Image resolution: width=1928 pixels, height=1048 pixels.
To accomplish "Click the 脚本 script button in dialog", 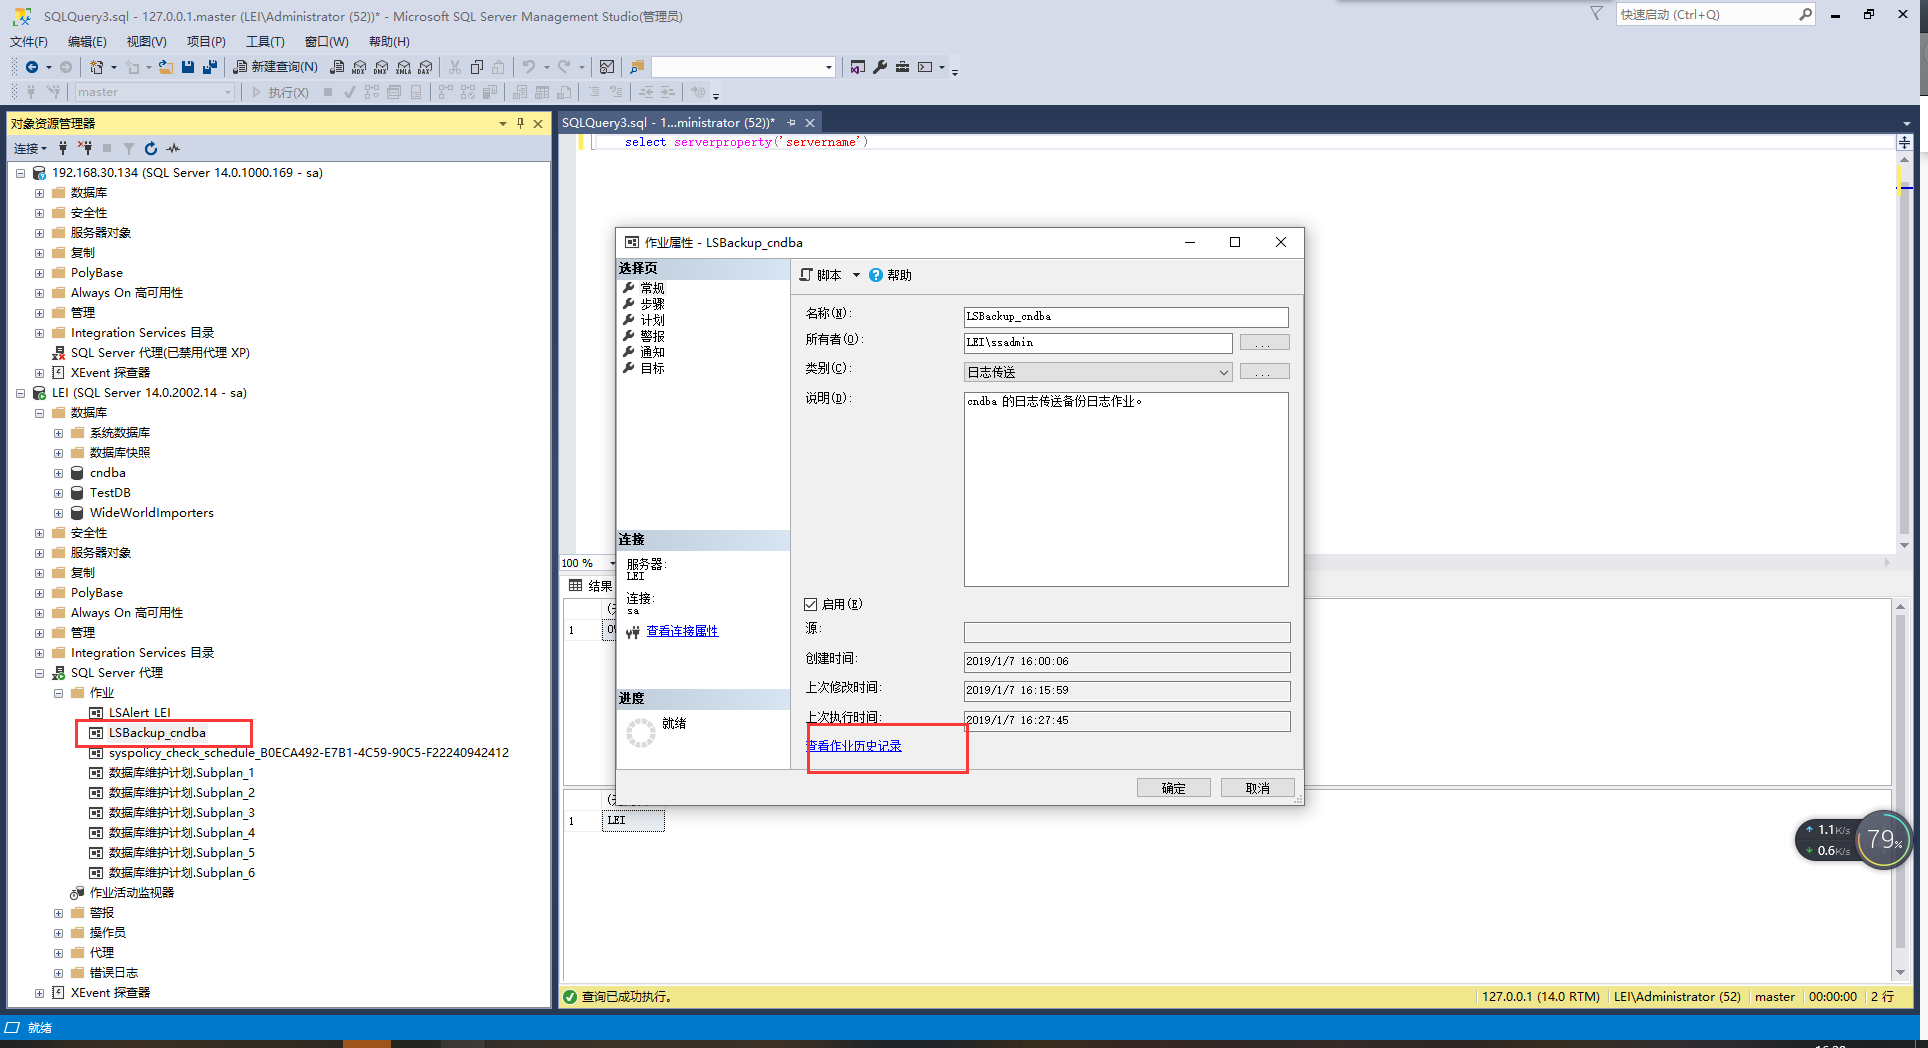I will click(820, 275).
